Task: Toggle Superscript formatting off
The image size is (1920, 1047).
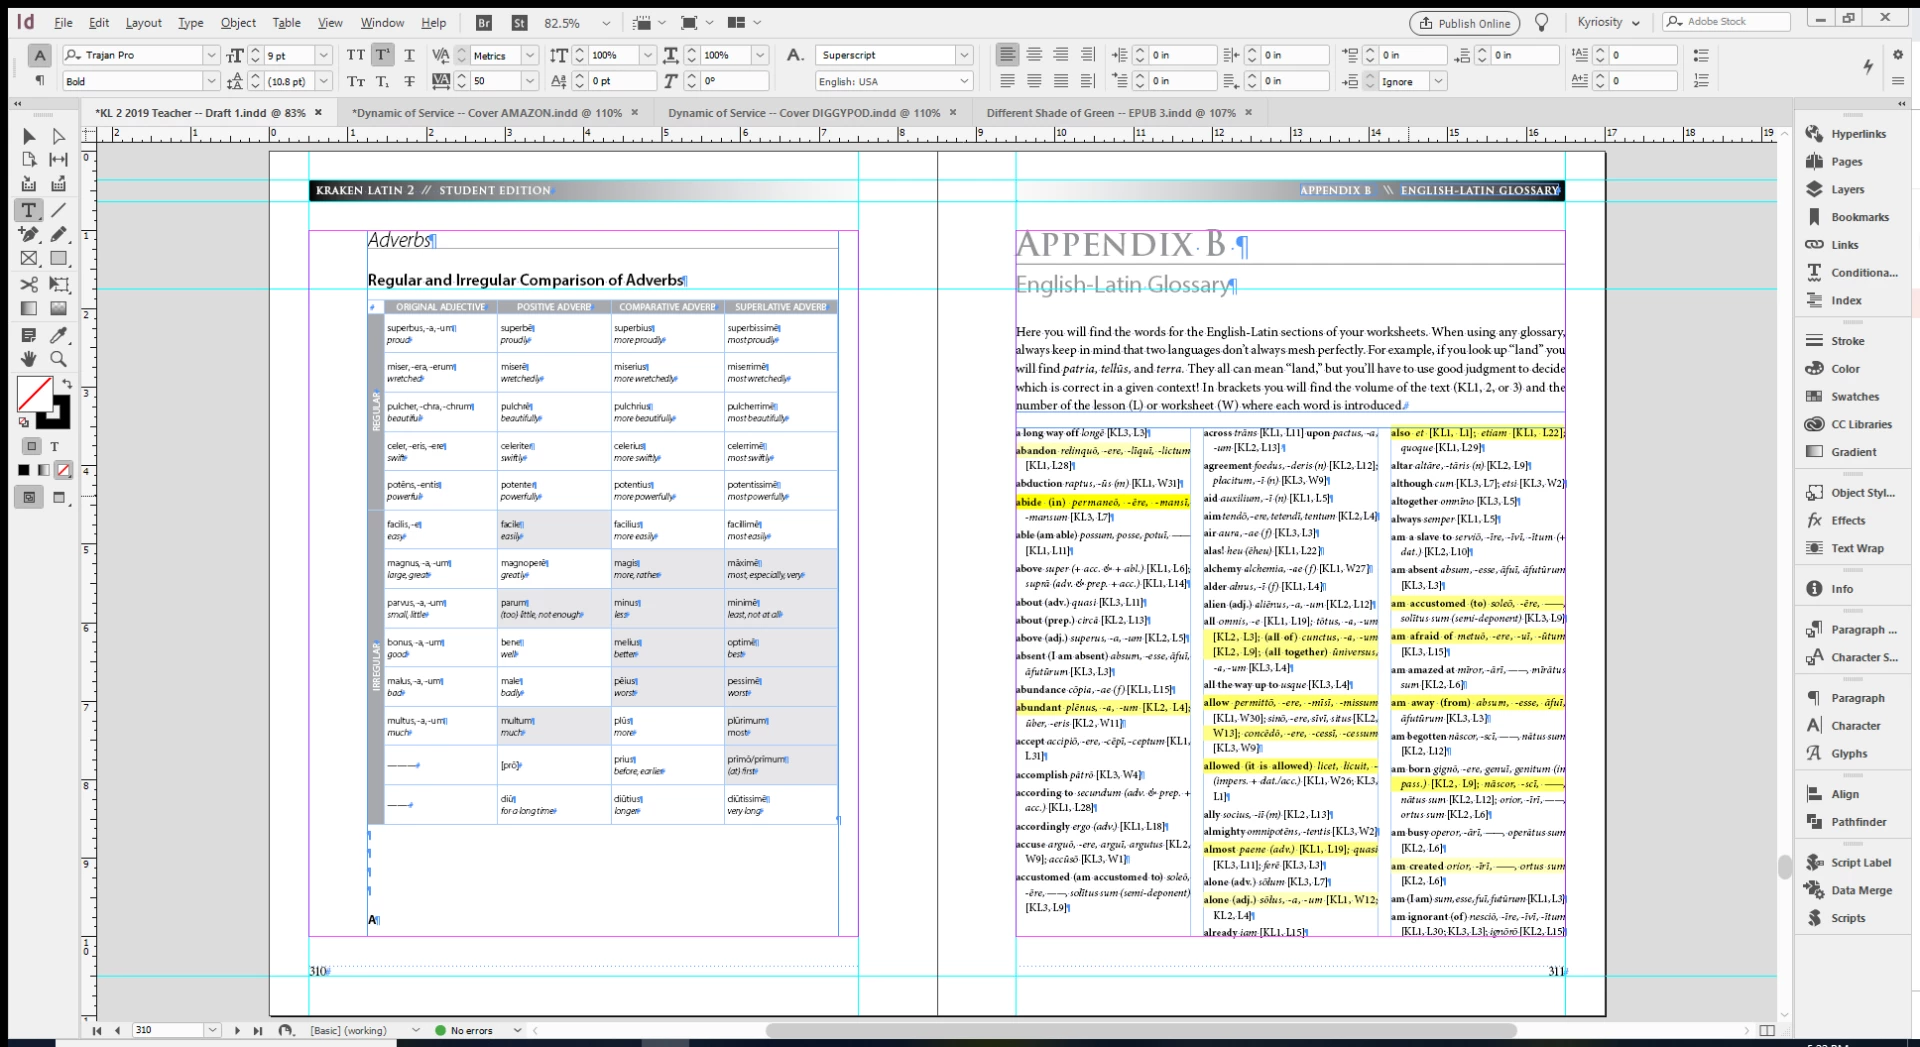Action: point(383,55)
